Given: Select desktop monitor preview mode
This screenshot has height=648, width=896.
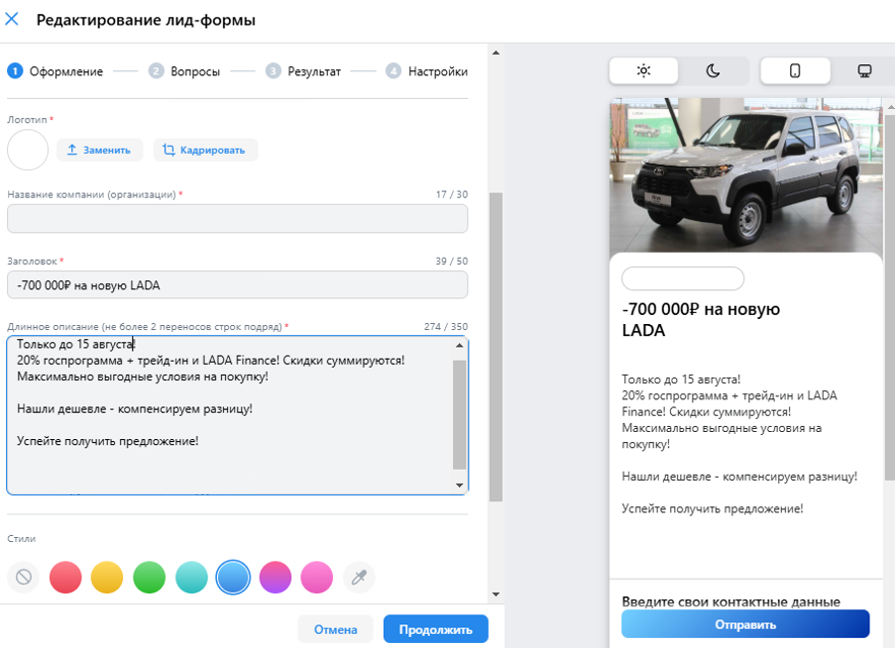Looking at the screenshot, I should pyautogui.click(x=865, y=71).
